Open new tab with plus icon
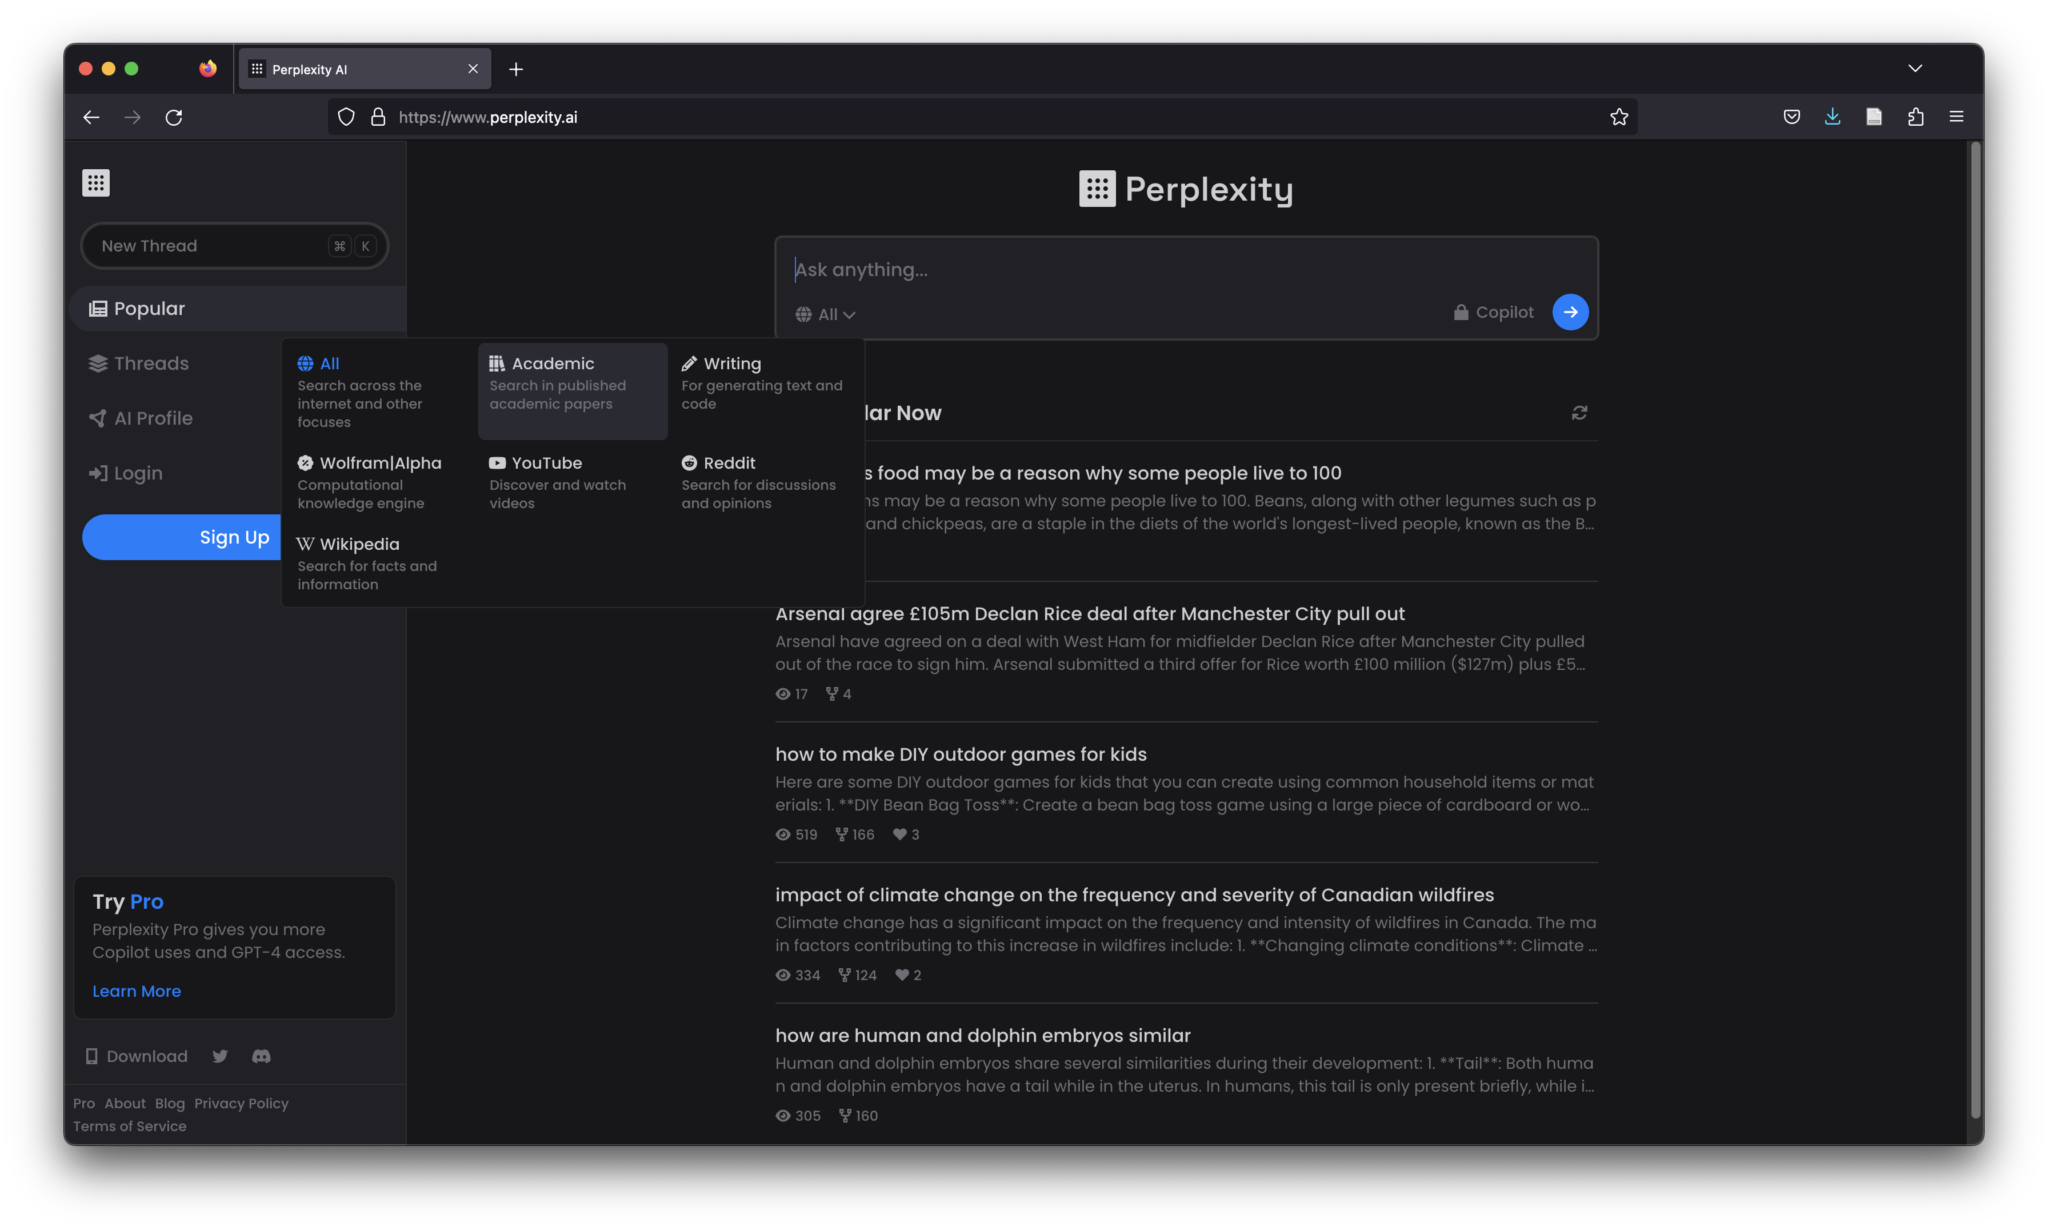Screen dimensions: 2048x1230 pyautogui.click(x=516, y=69)
